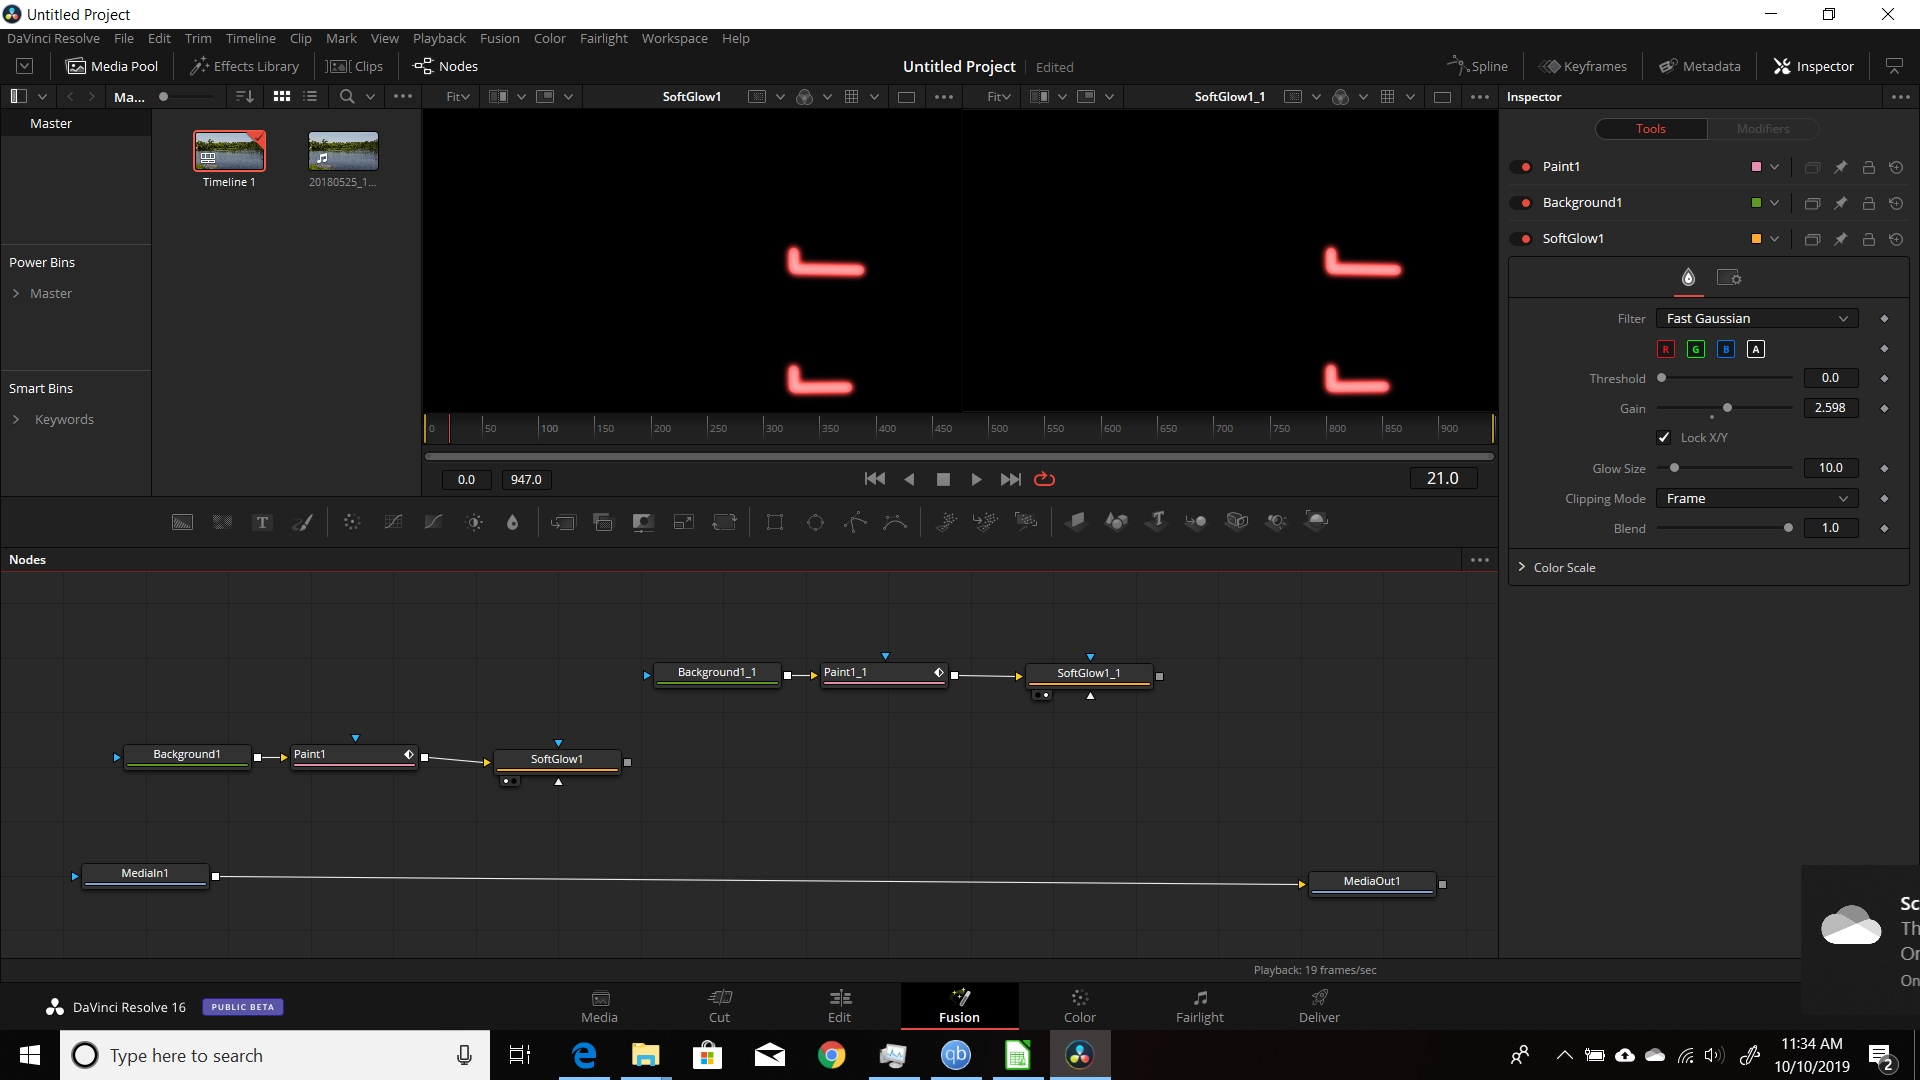Viewport: 1920px width, 1080px height.
Task: Pin the Paint1 tool in Inspector
Action: (1840, 167)
